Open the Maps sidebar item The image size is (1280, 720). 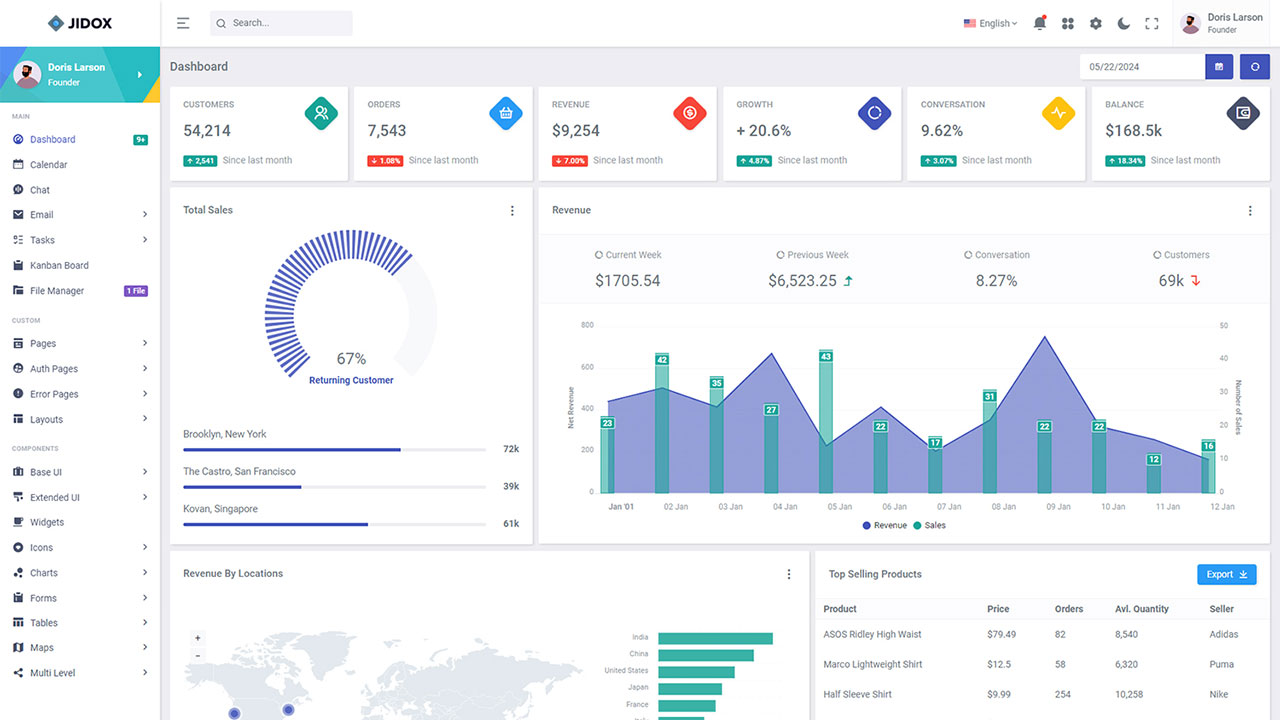pyautogui.click(x=80, y=648)
